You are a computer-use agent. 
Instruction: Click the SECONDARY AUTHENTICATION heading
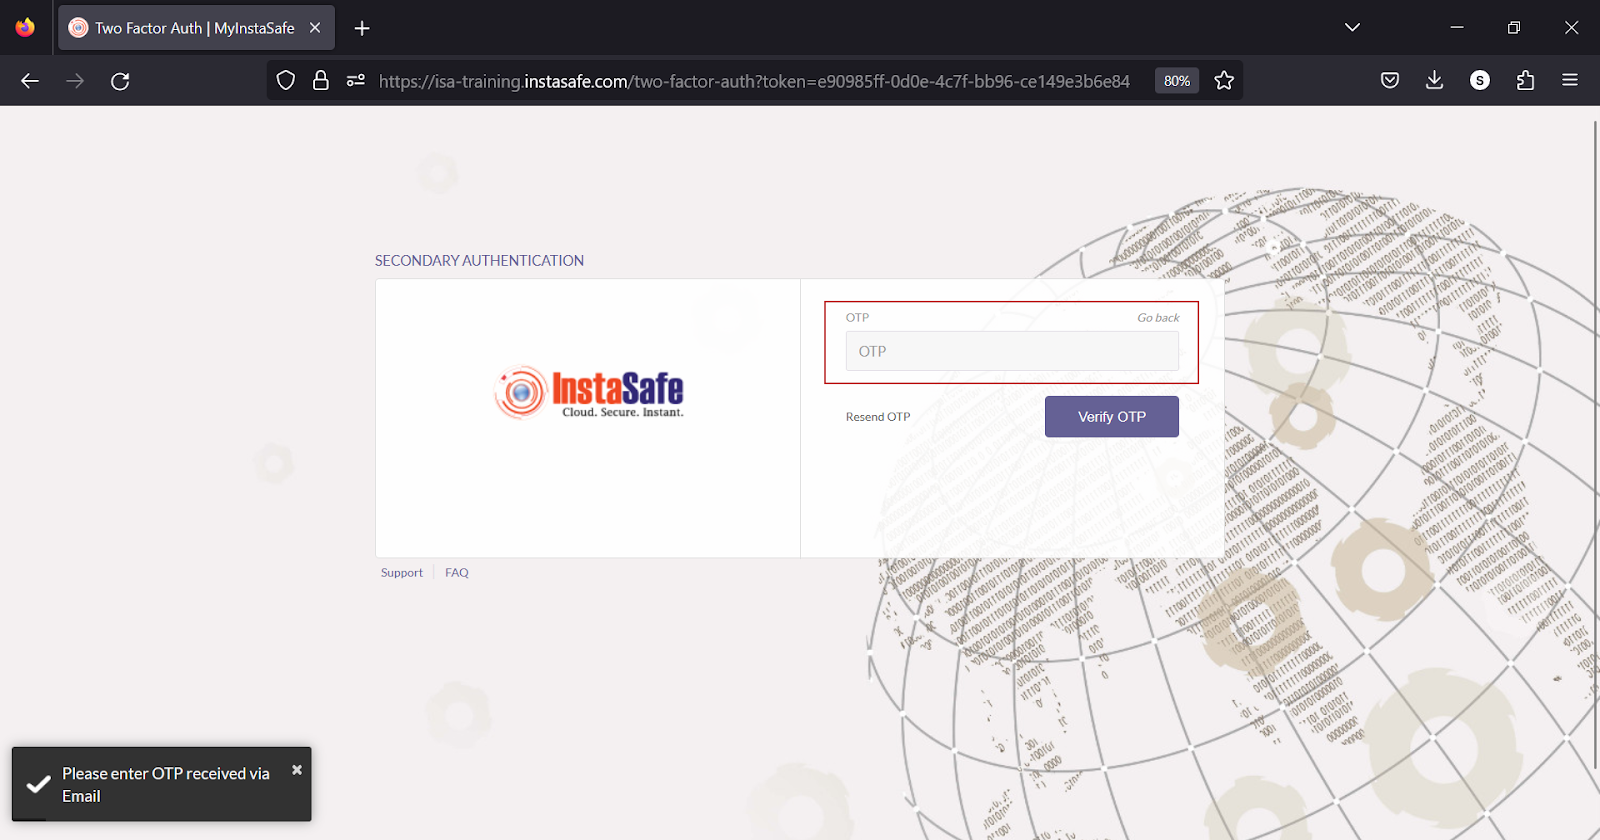(x=479, y=261)
